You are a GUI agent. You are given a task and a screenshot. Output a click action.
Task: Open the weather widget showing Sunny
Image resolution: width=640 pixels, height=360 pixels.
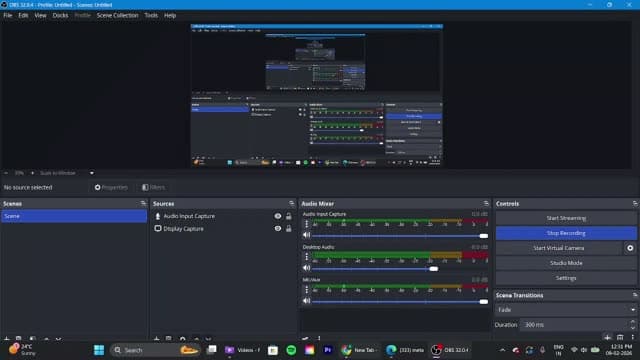coord(23,350)
